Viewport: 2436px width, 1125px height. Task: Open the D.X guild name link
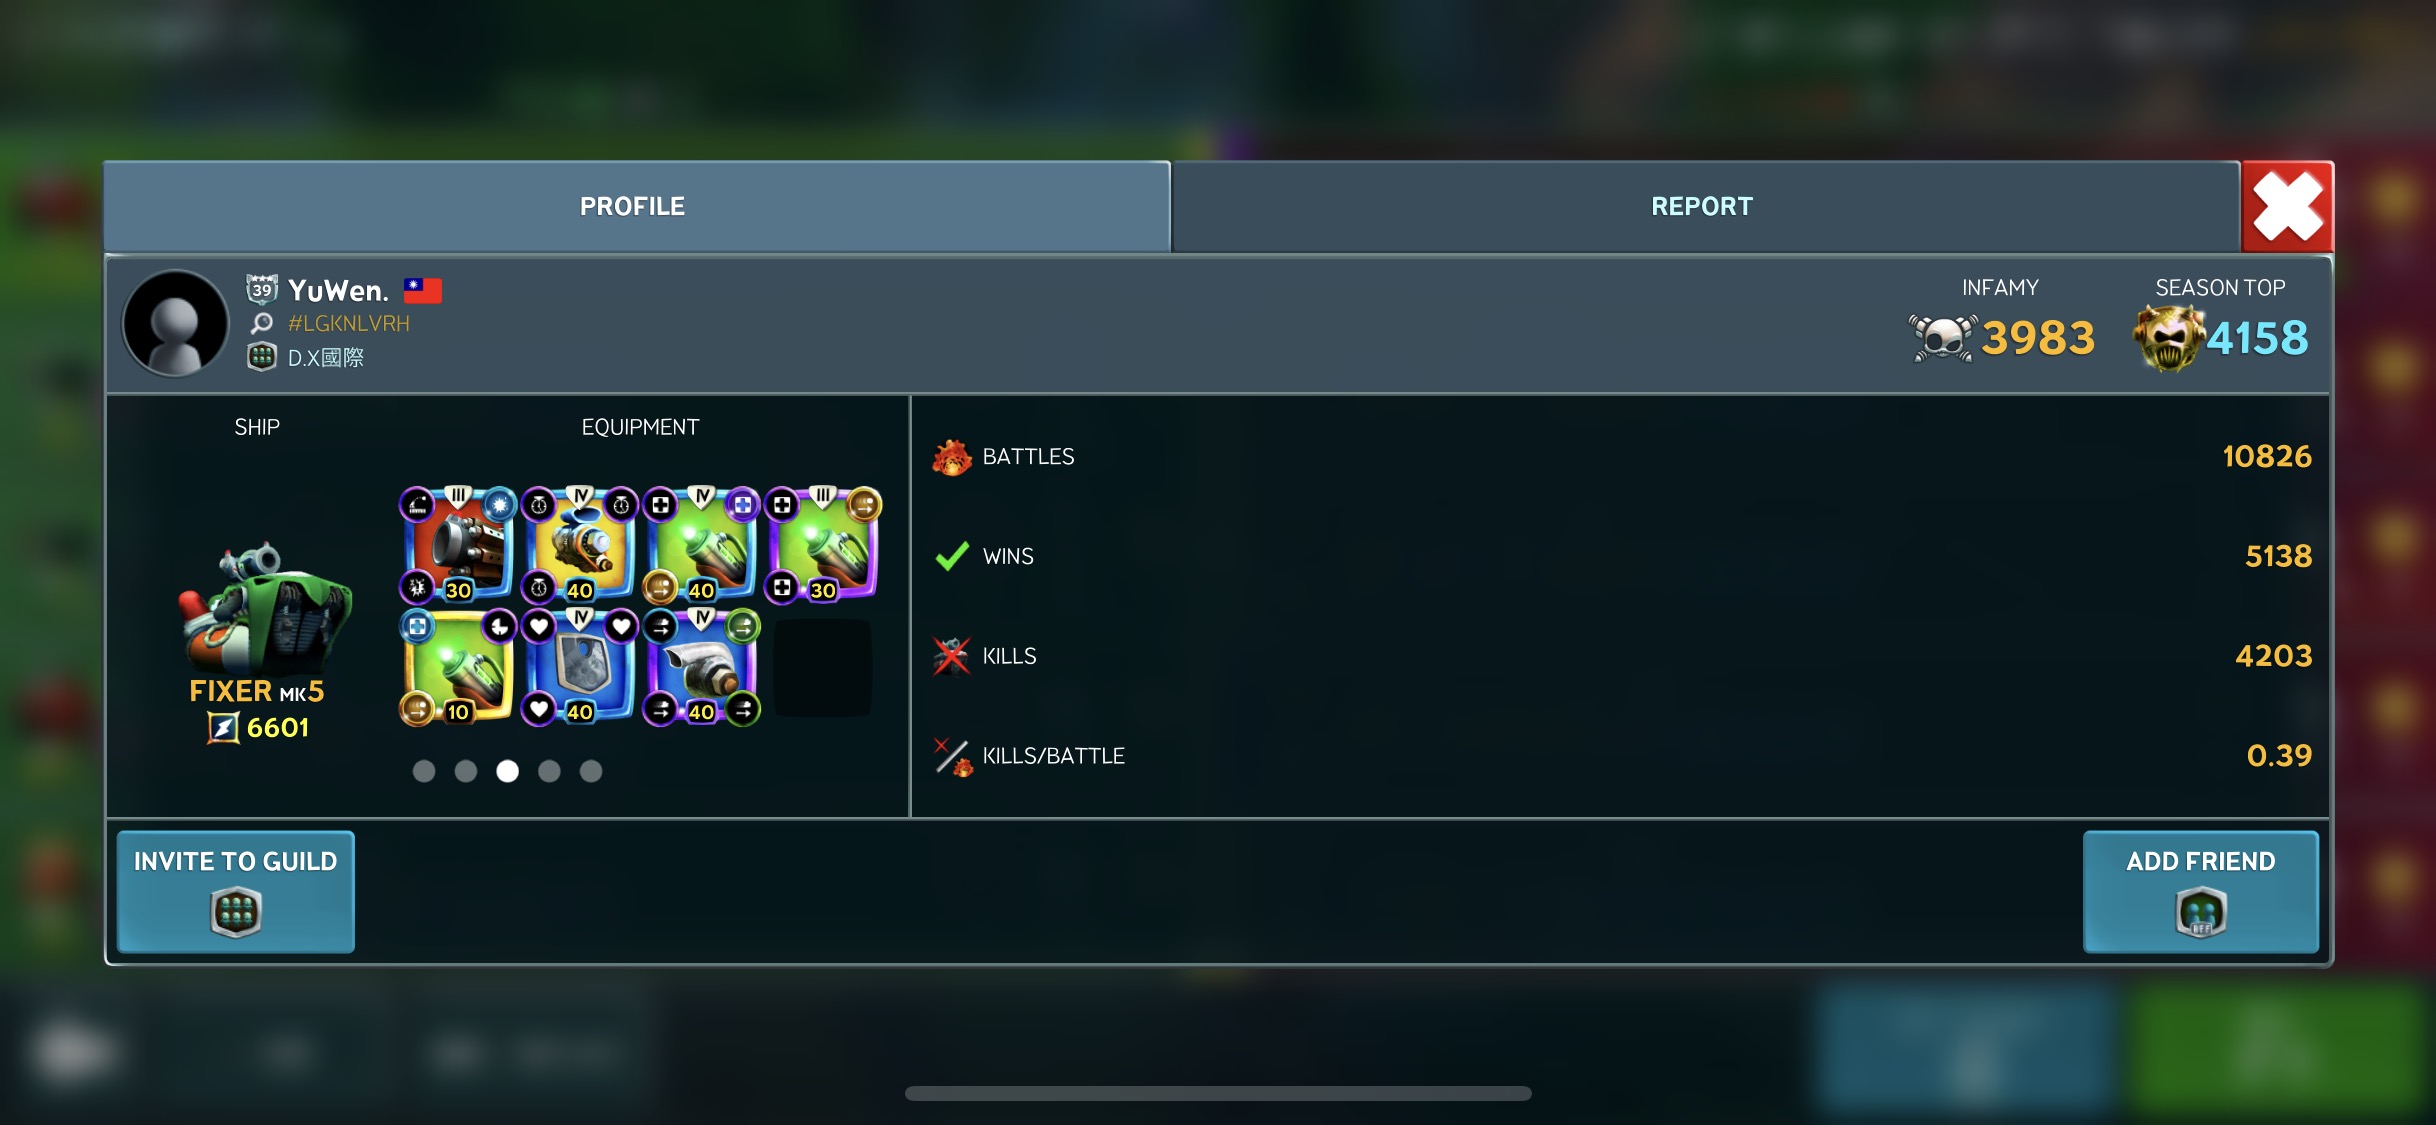(x=326, y=358)
